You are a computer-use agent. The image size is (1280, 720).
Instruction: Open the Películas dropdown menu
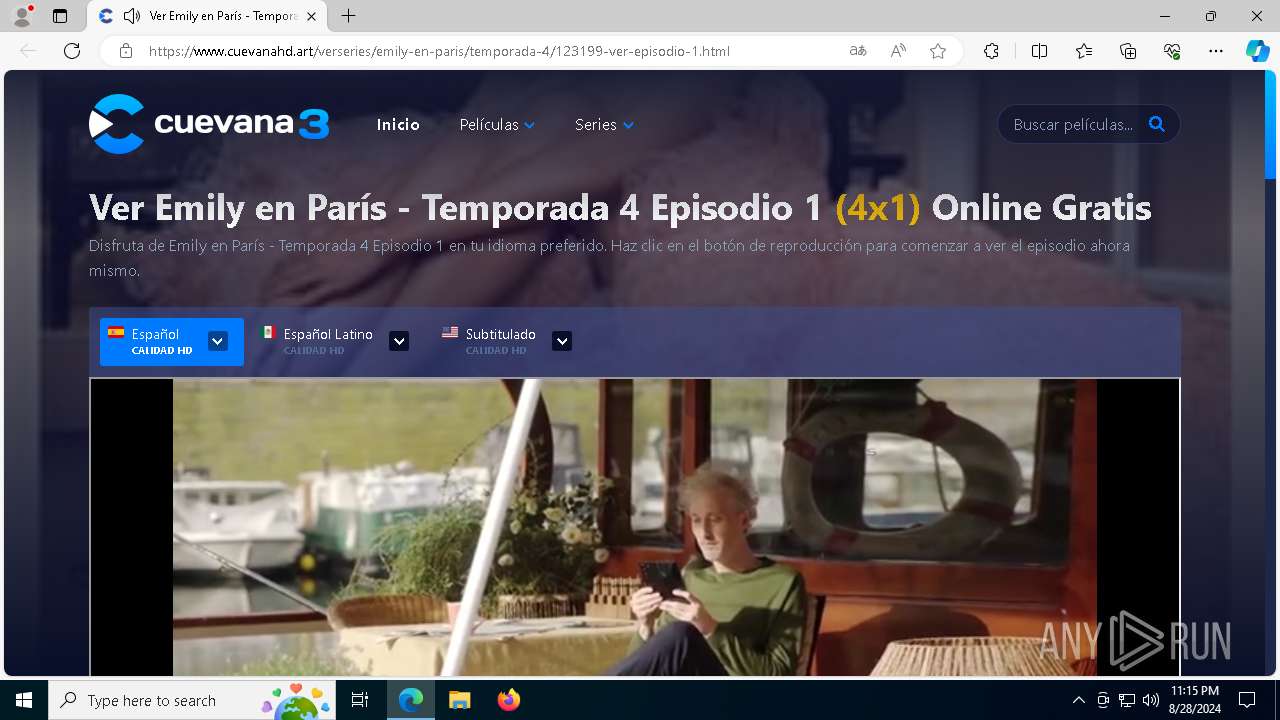coord(497,125)
